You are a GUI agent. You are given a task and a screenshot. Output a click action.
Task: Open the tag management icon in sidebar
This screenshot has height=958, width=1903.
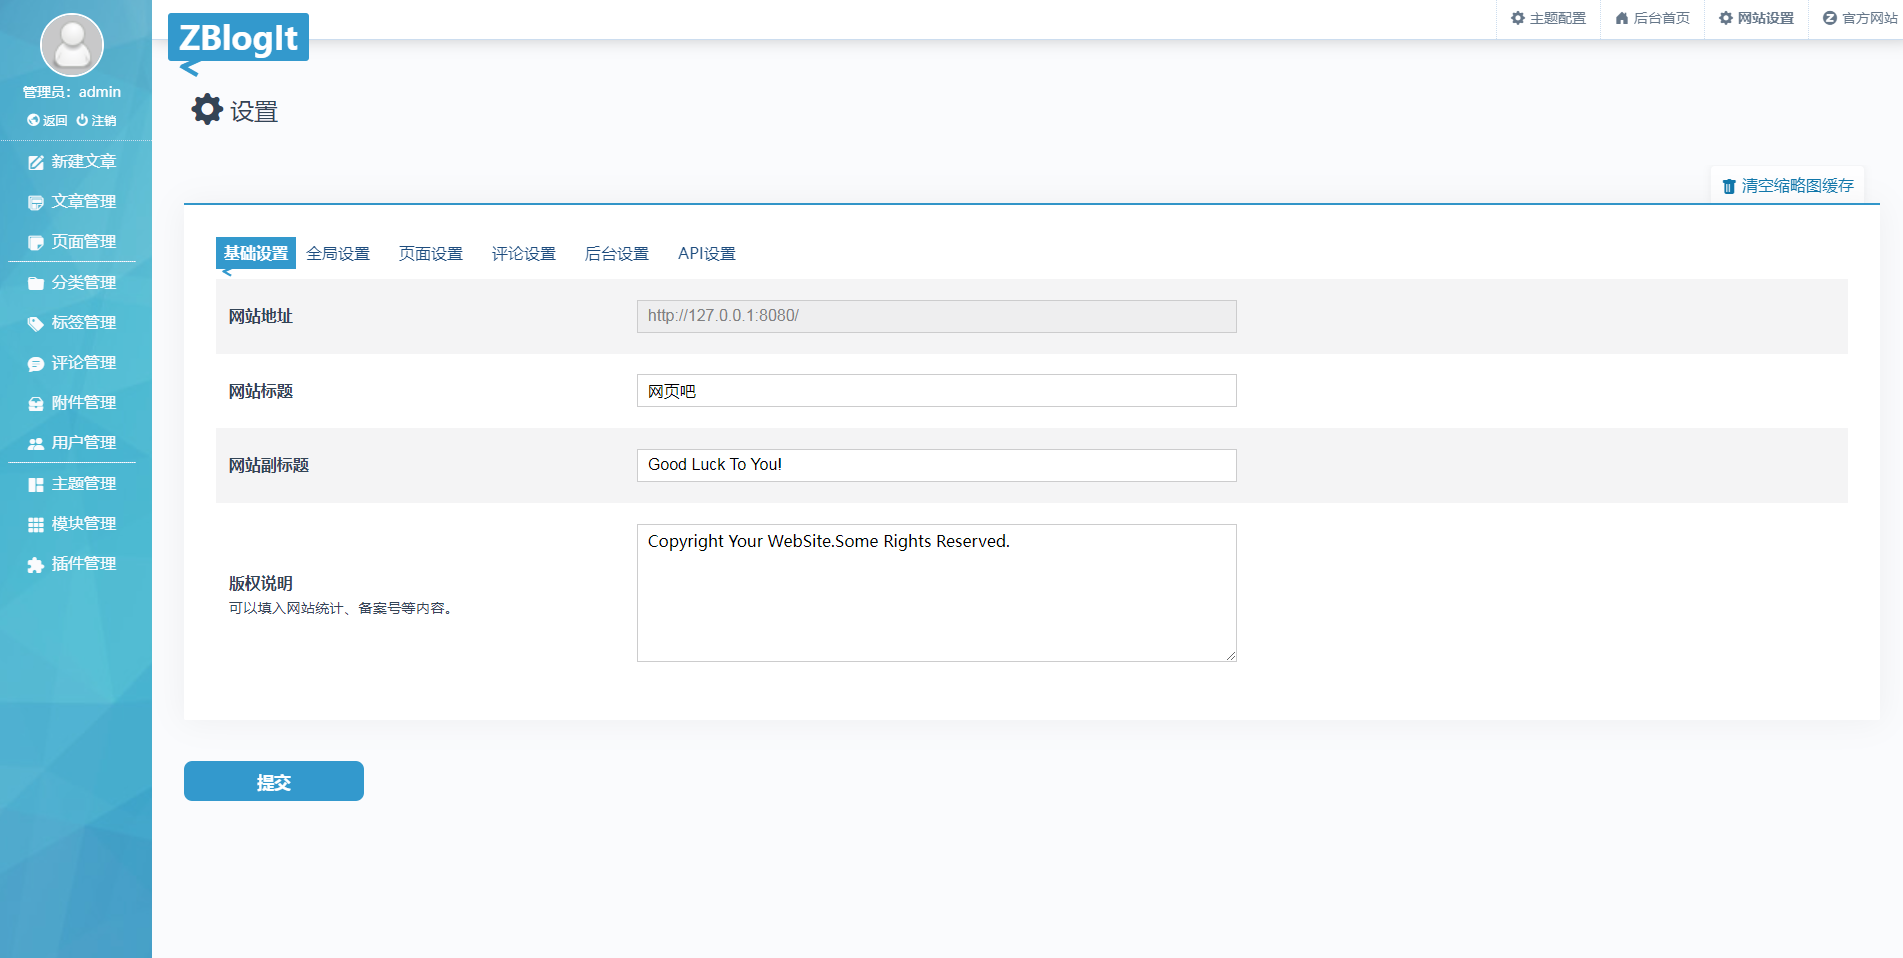36,323
